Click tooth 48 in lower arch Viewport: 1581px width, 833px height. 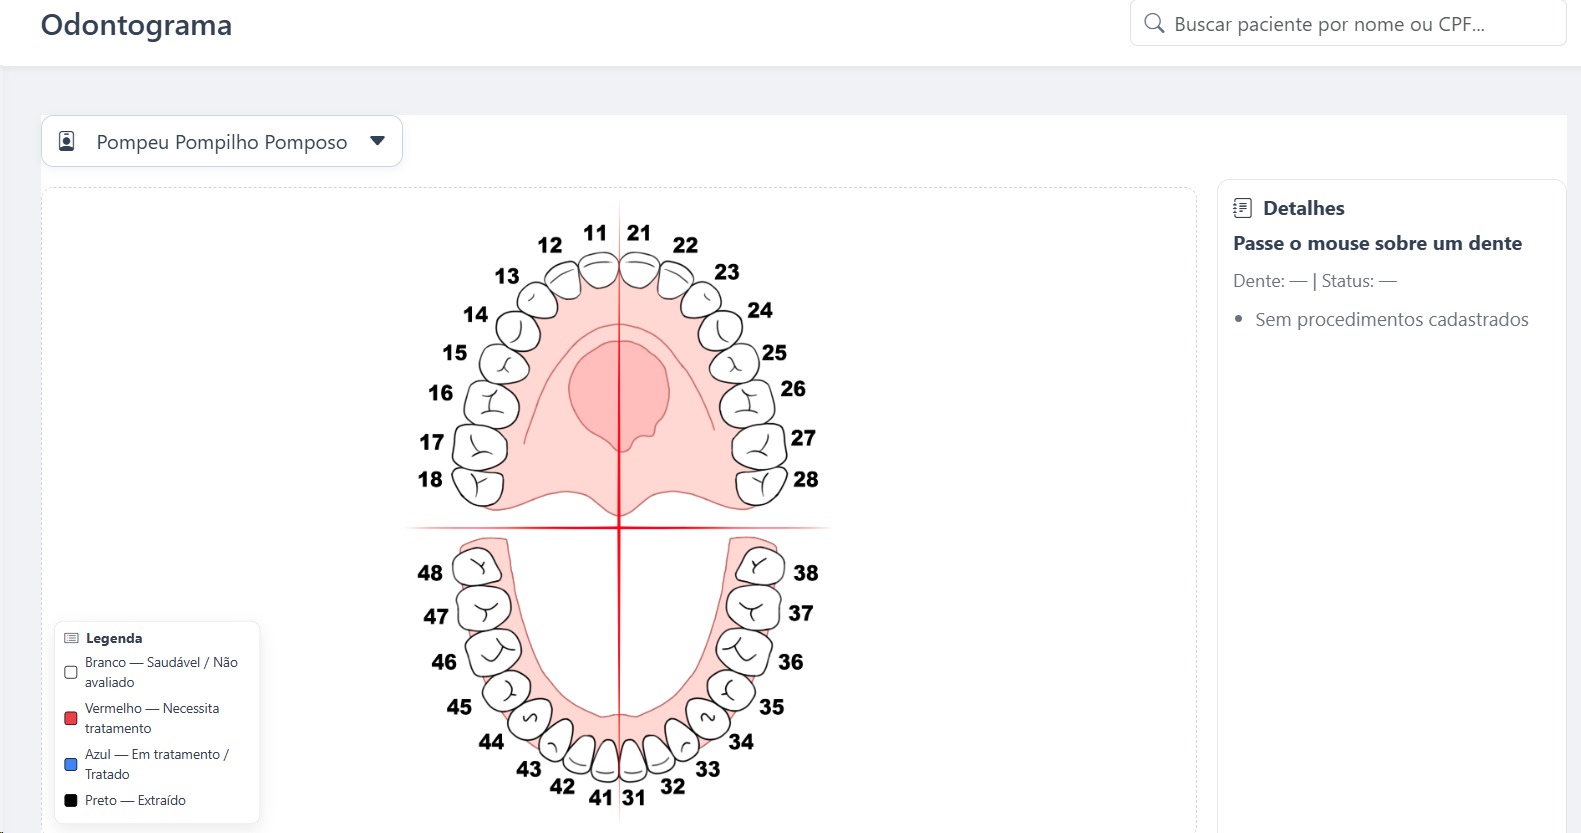[477, 567]
